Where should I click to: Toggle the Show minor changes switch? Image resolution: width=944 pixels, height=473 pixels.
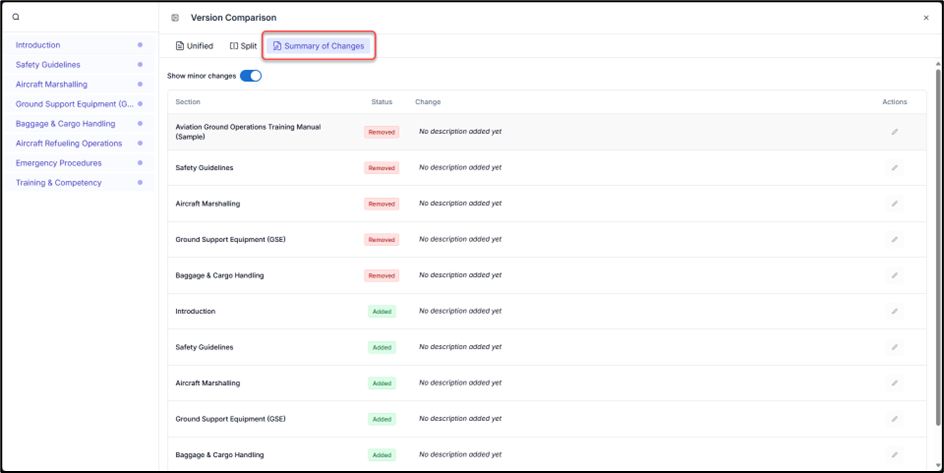point(250,76)
